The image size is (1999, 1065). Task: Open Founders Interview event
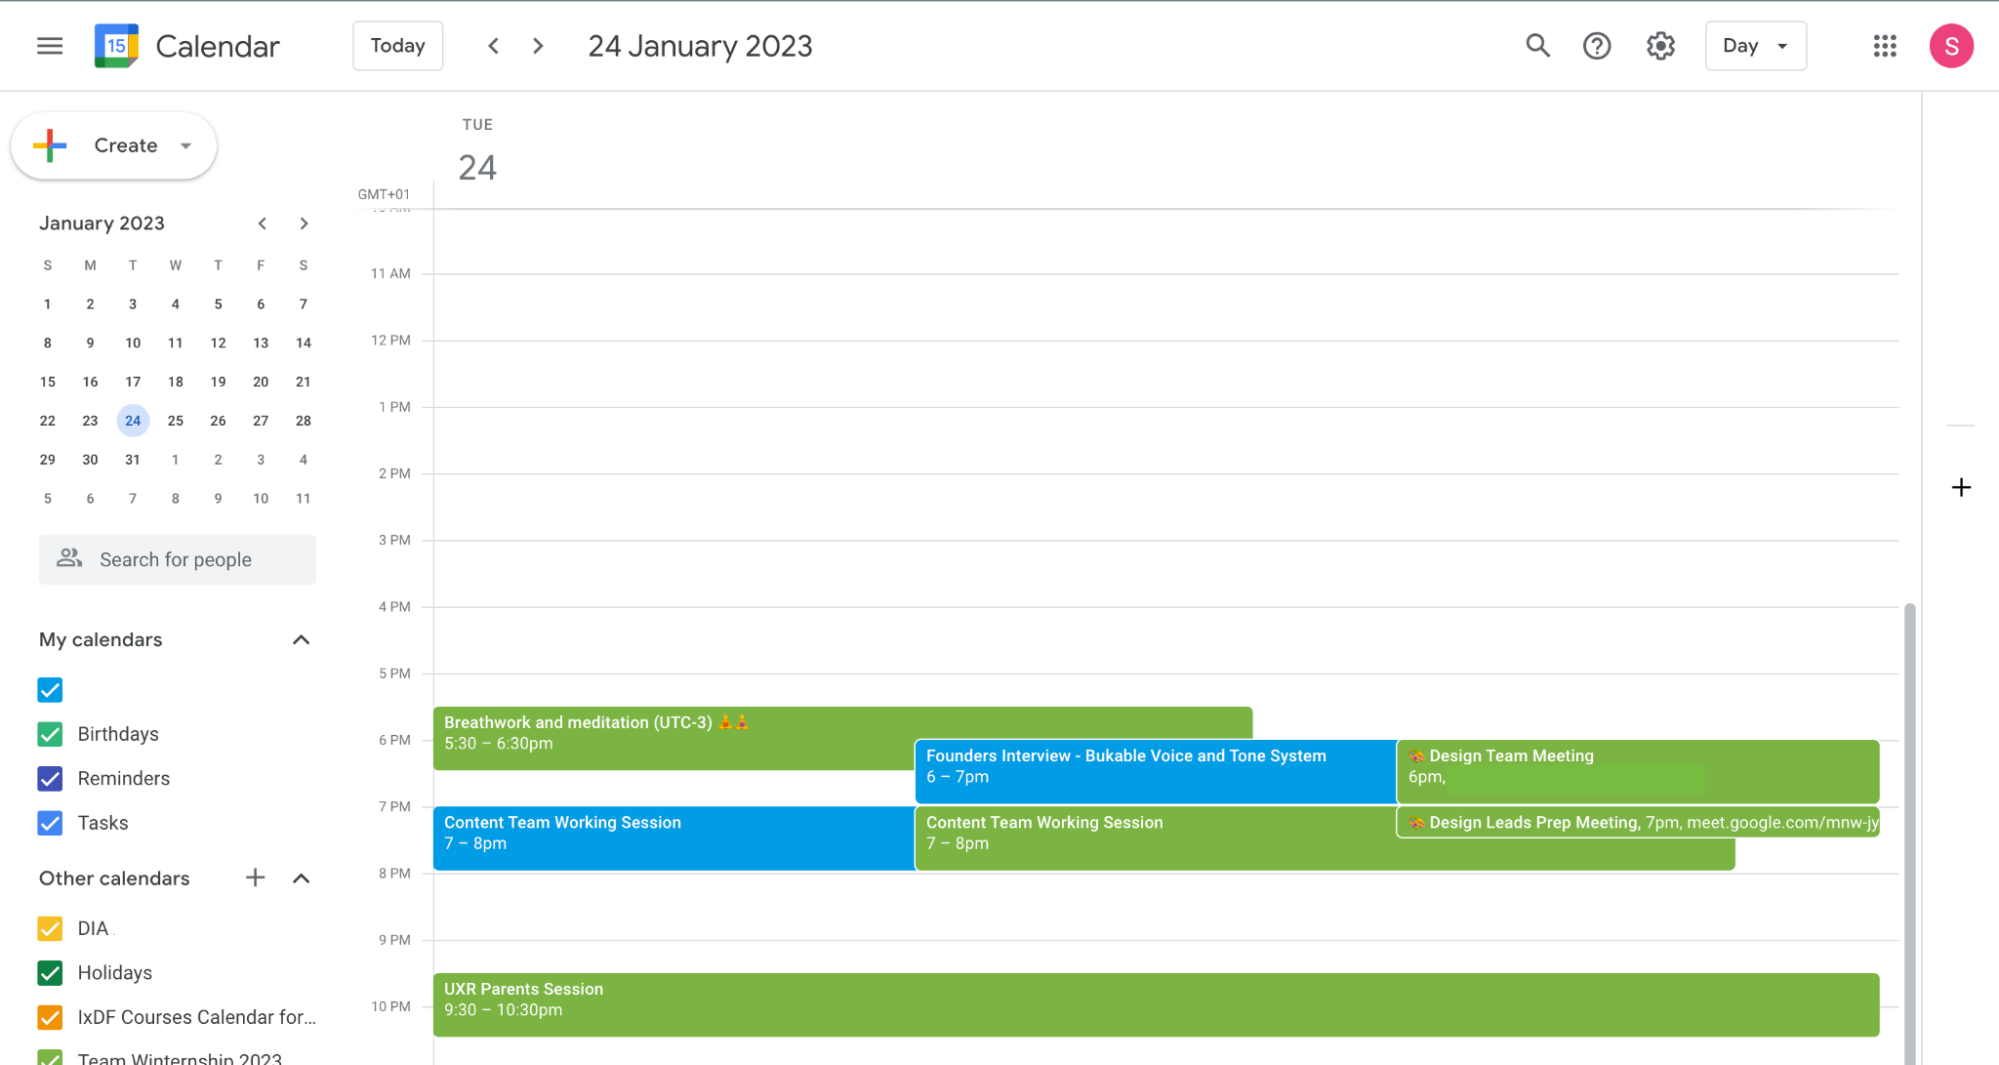coord(1153,771)
